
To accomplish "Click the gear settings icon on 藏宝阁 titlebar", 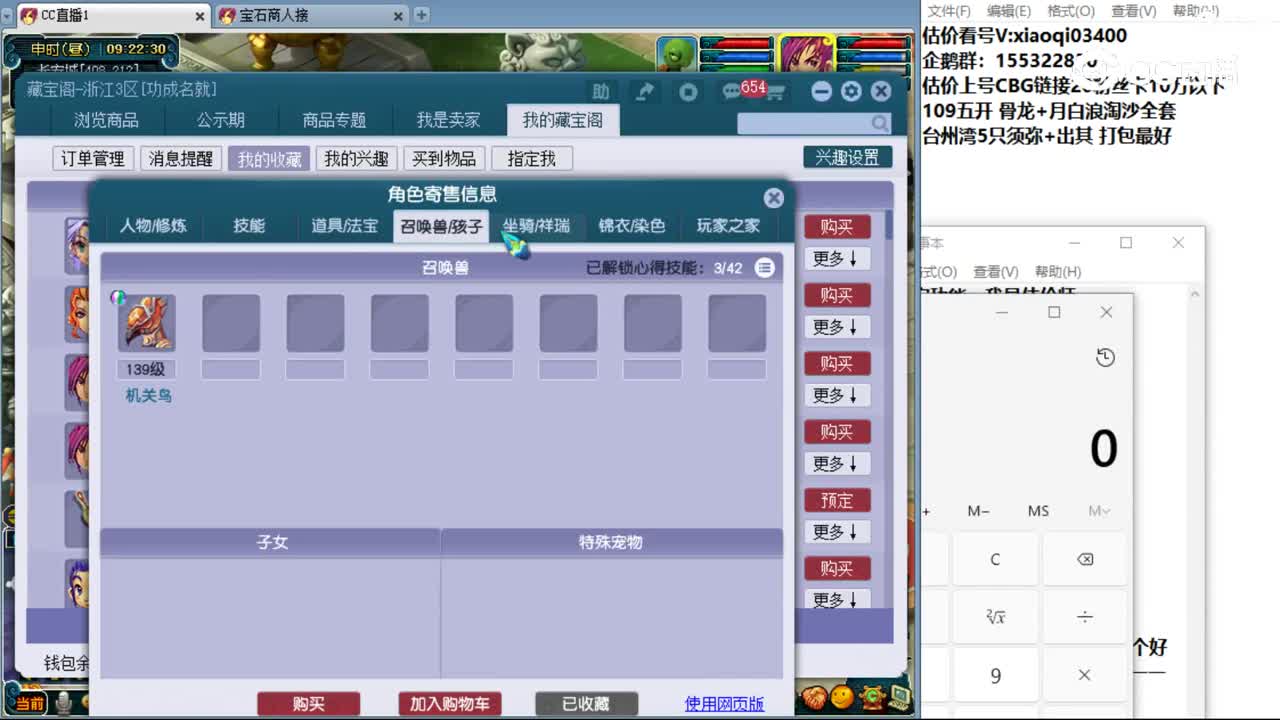I will (851, 90).
